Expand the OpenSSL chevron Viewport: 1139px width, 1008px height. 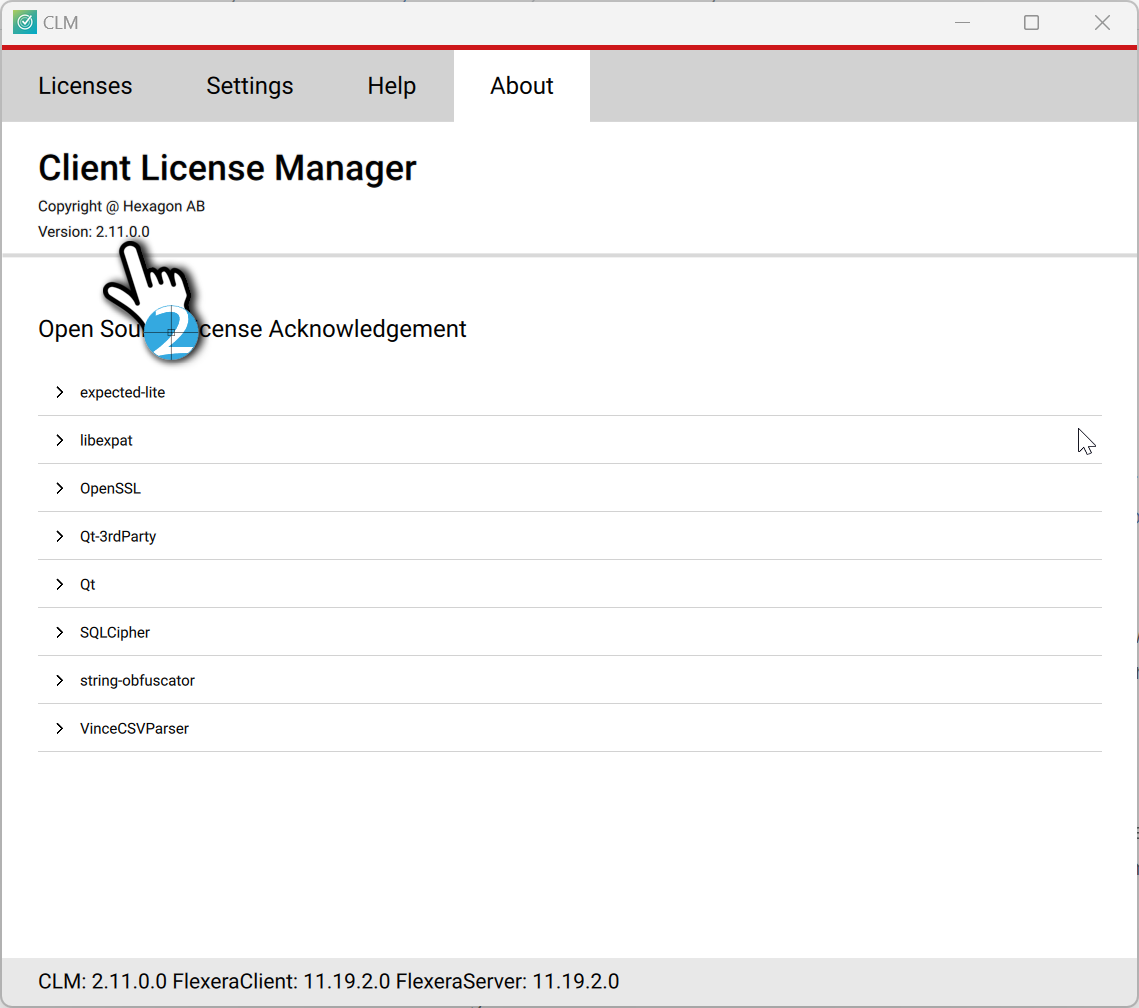coord(60,488)
